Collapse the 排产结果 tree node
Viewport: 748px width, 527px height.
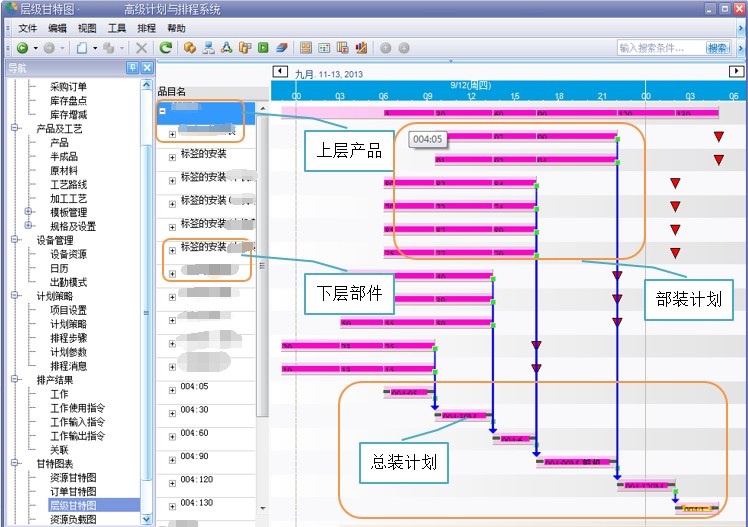pyautogui.click(x=15, y=379)
